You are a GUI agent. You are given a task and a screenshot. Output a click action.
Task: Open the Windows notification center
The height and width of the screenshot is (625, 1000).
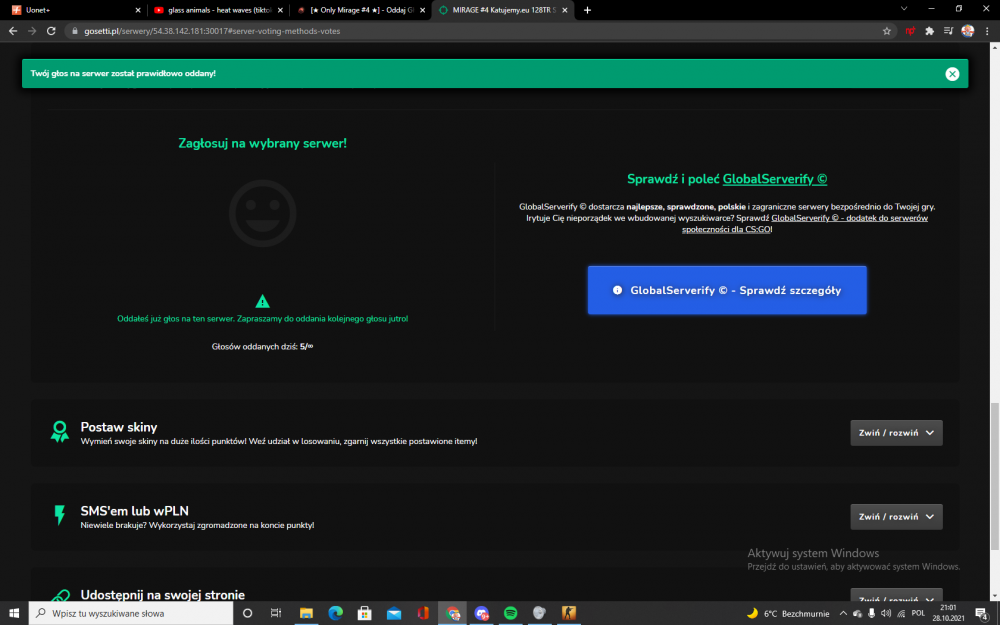(x=983, y=614)
